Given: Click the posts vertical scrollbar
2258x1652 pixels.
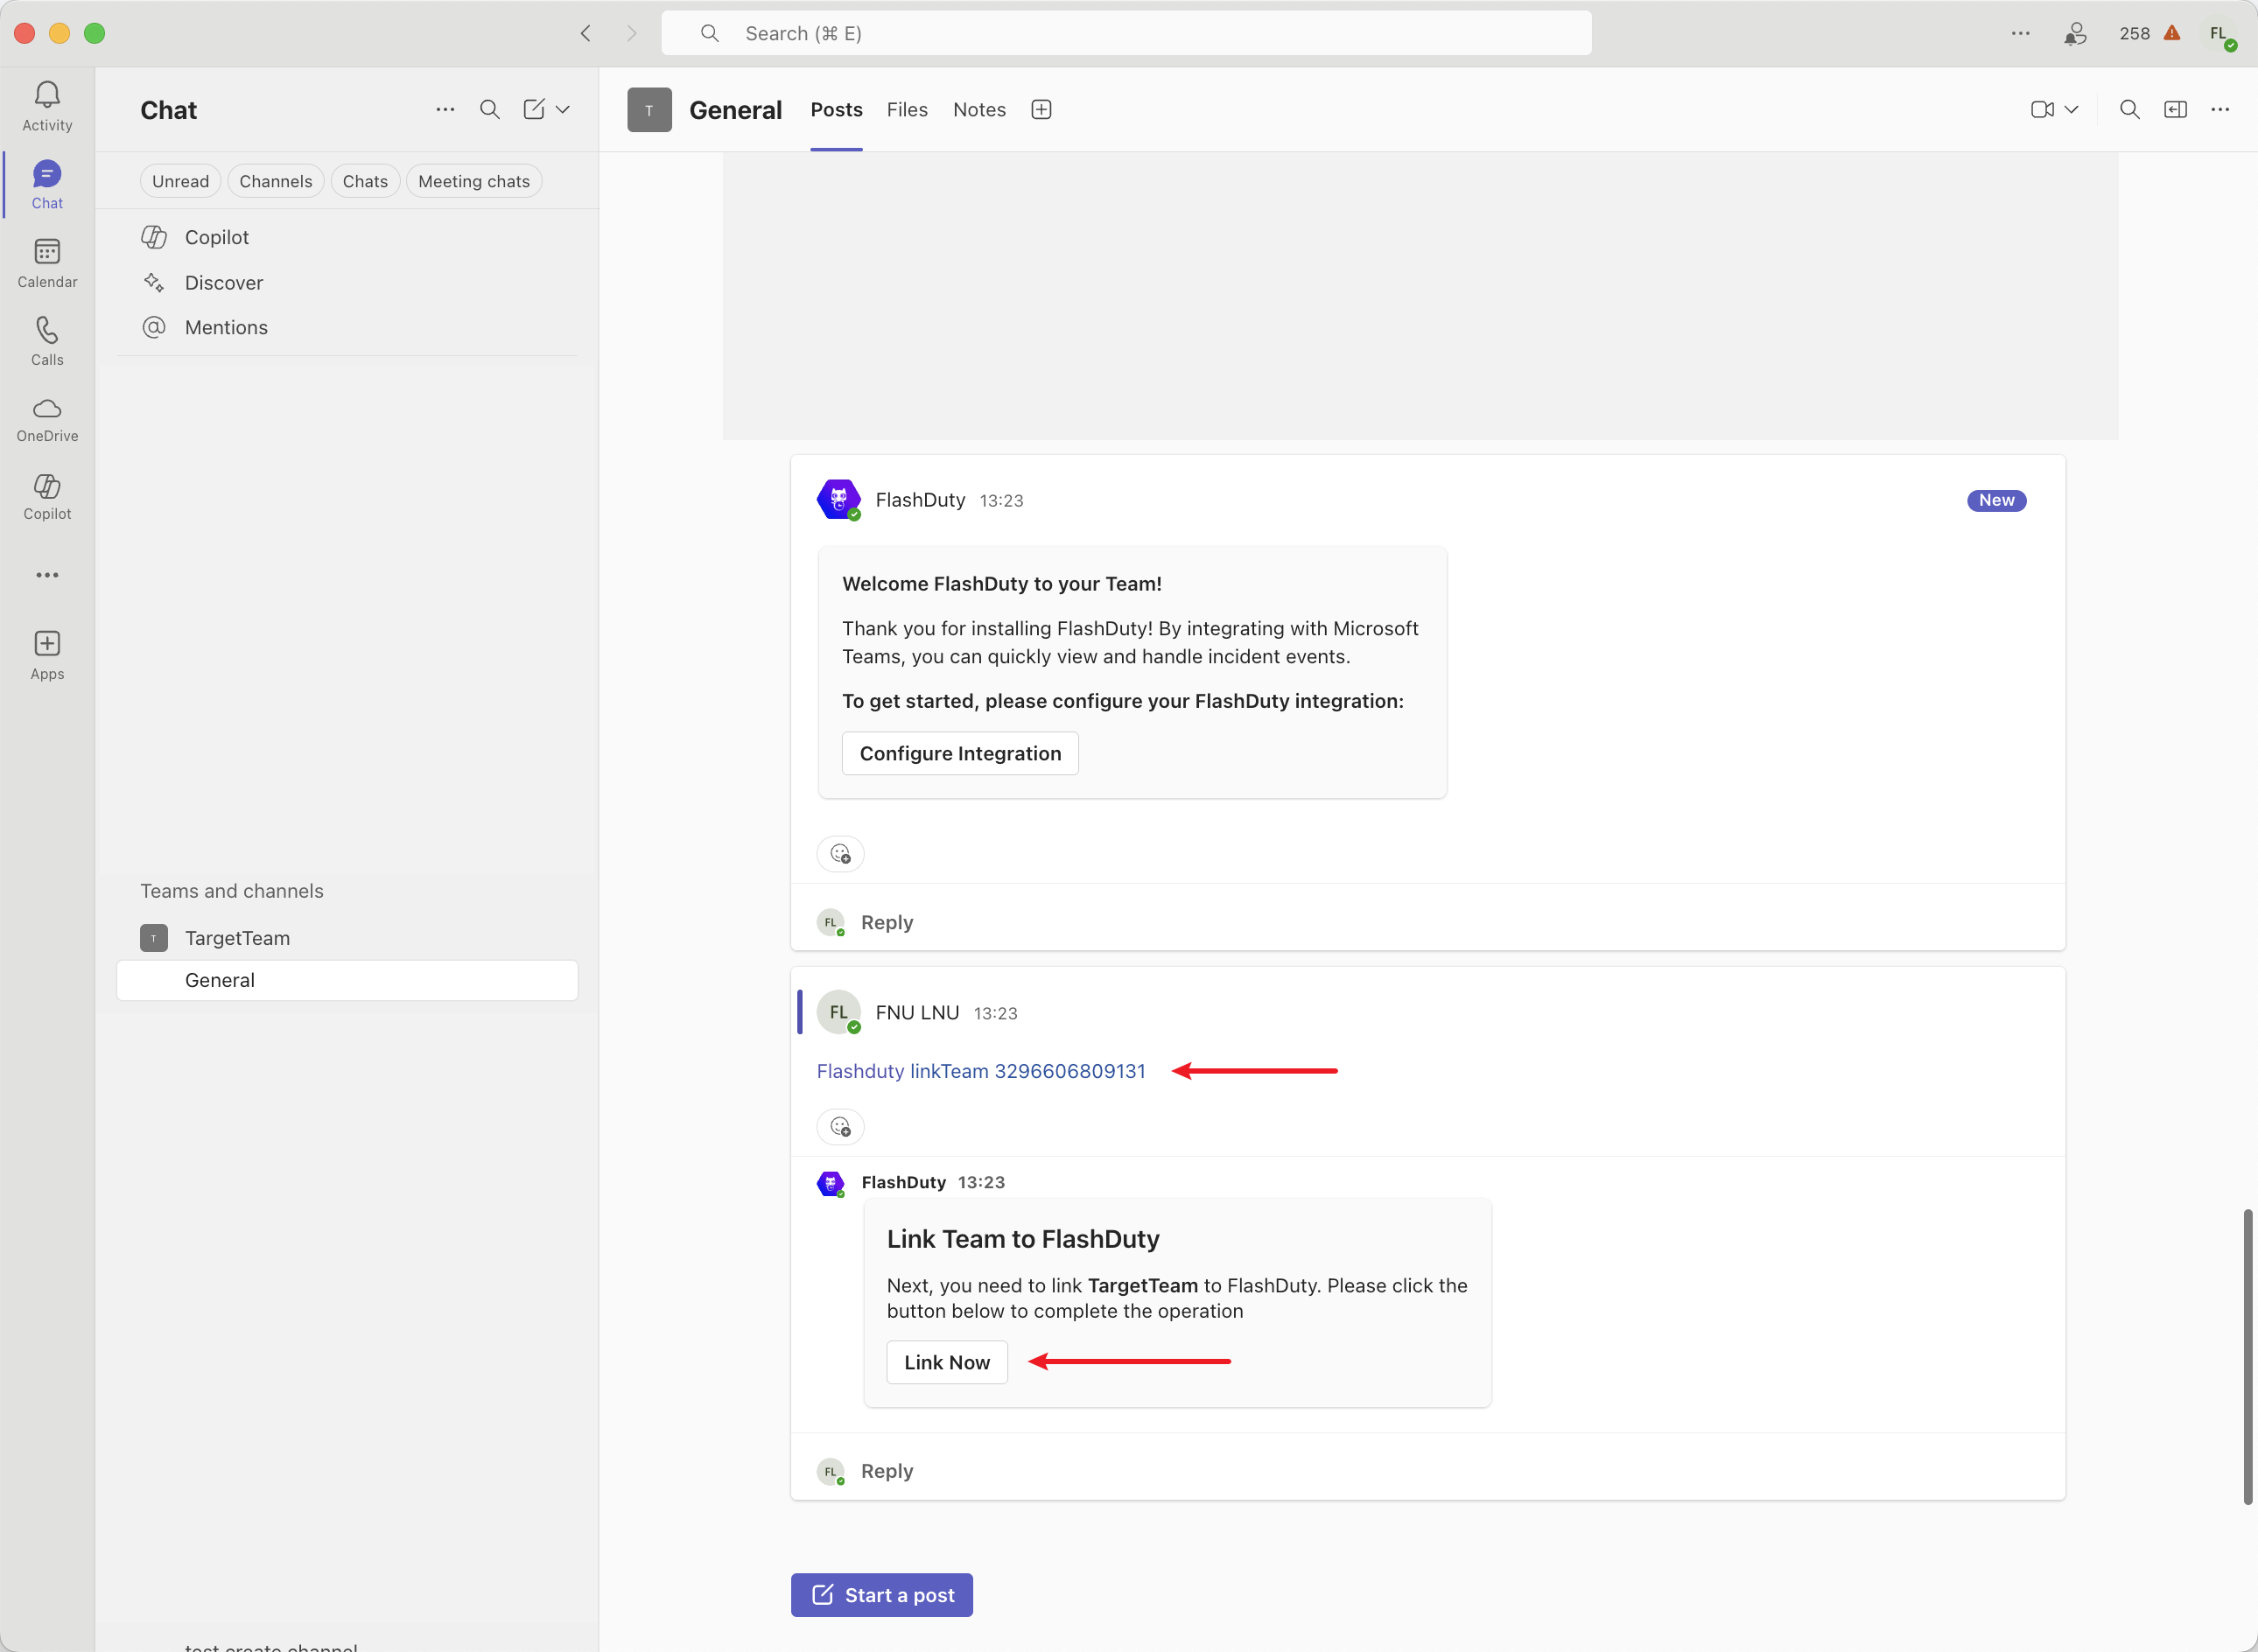Looking at the screenshot, I should [2248, 1356].
